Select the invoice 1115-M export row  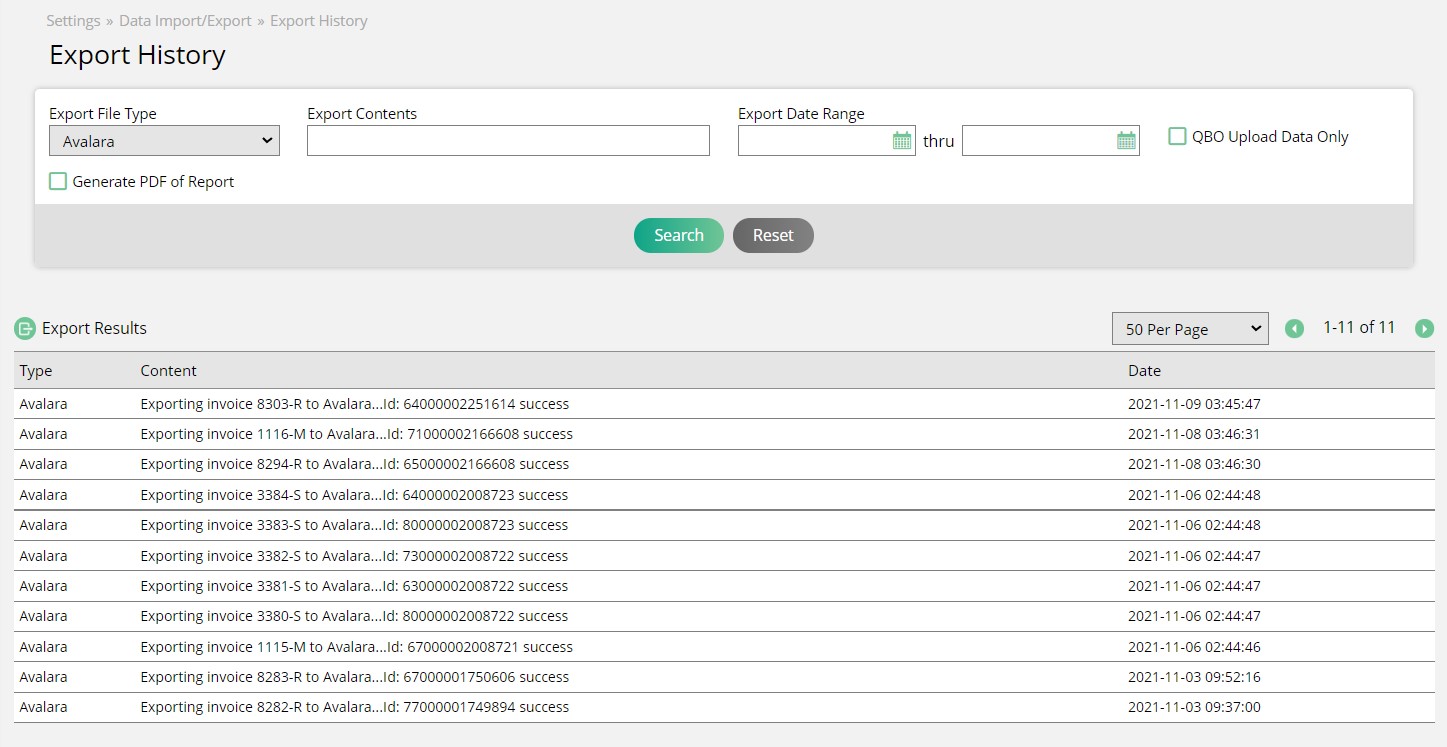pos(356,647)
